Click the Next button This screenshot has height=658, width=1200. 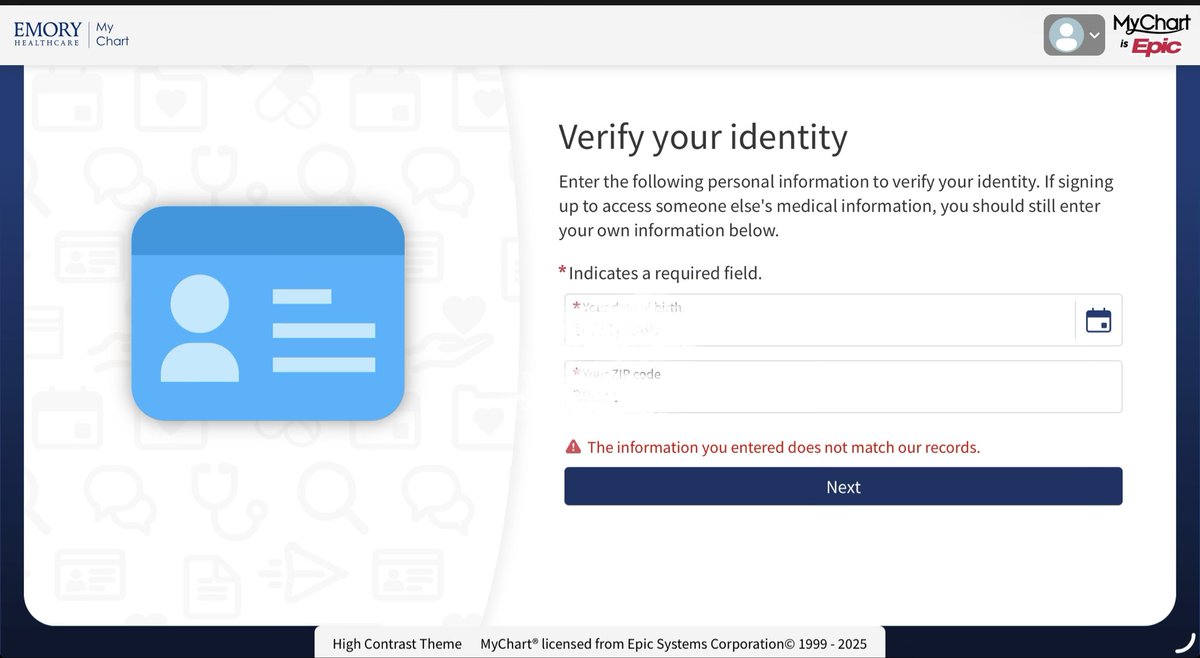[843, 487]
